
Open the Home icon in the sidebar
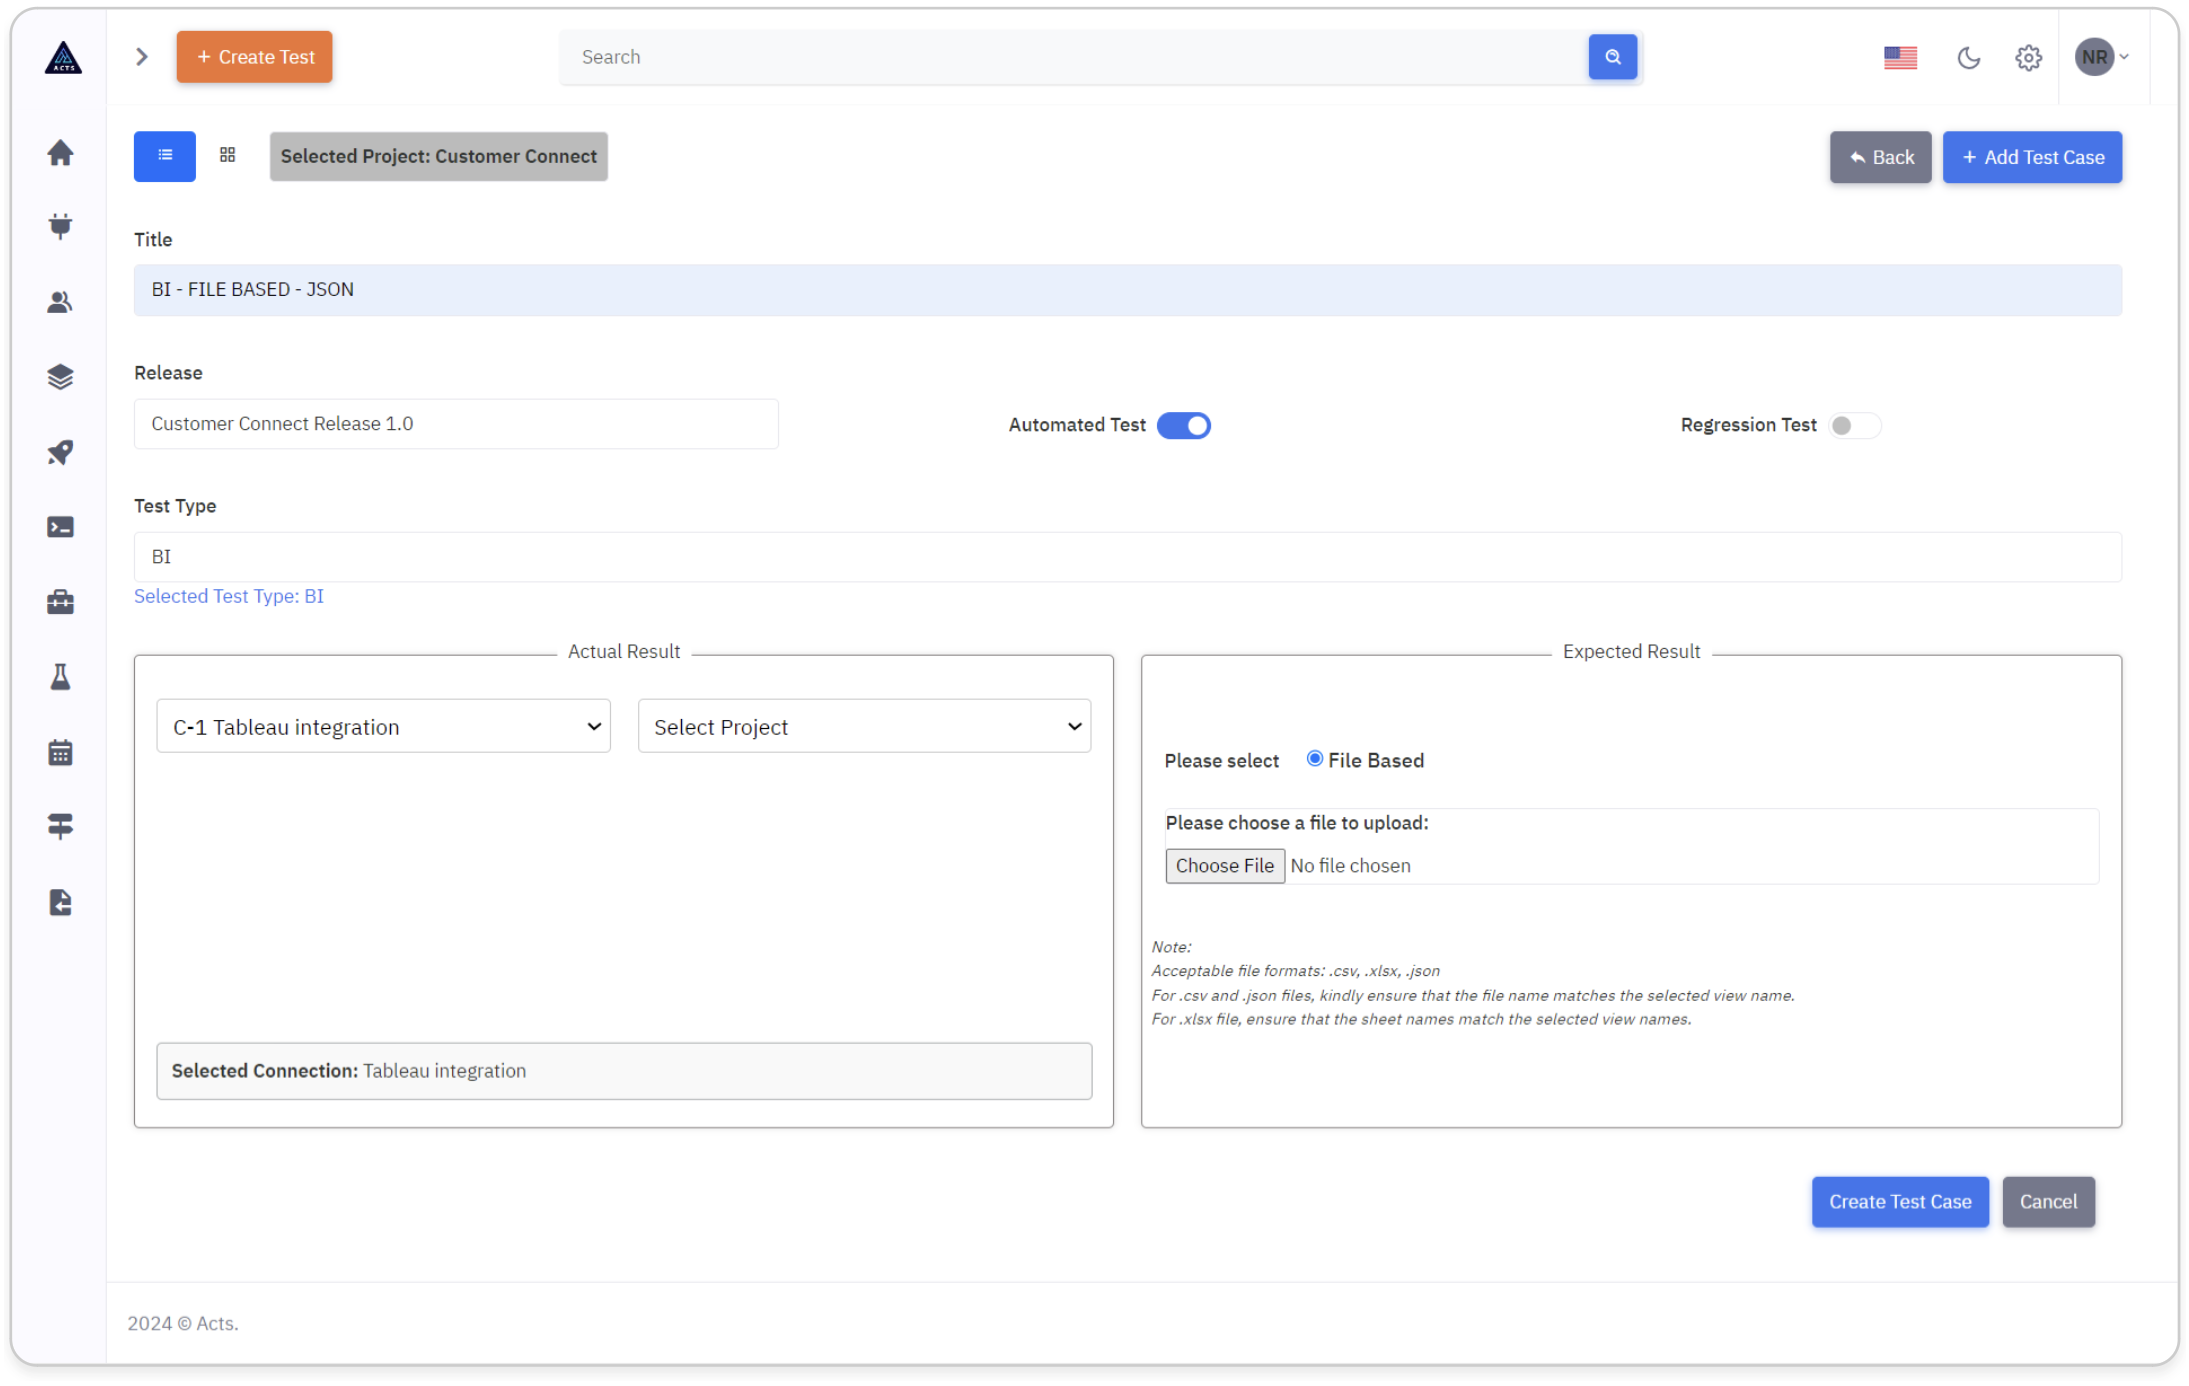pos(60,153)
